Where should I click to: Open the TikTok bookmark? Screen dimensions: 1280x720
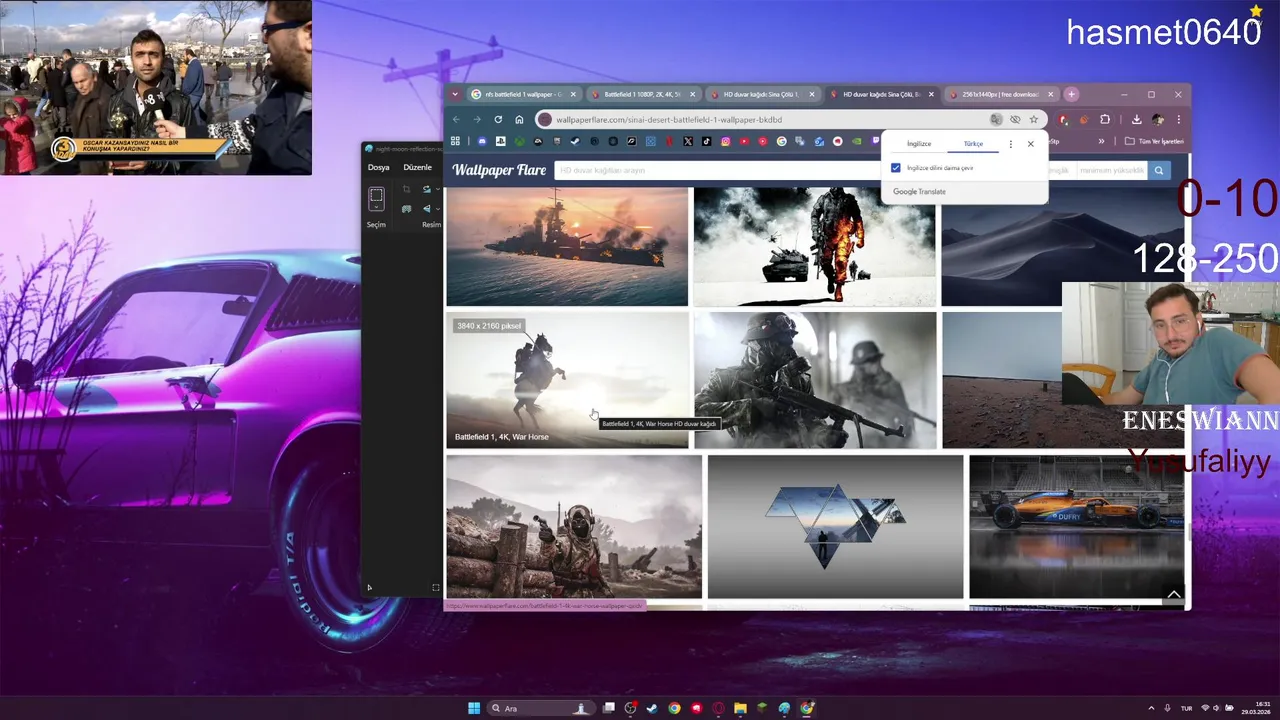click(x=706, y=141)
